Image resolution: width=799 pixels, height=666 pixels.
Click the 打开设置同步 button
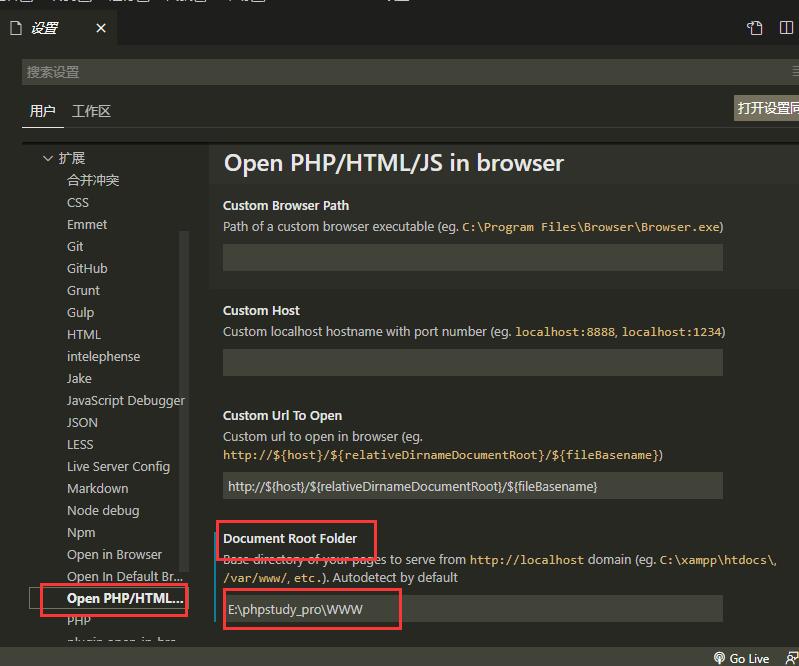(x=766, y=108)
